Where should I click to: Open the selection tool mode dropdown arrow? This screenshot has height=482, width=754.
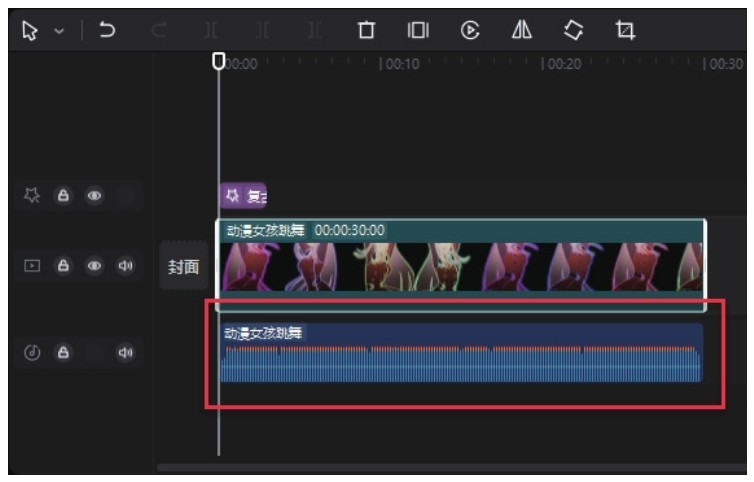pyautogui.click(x=59, y=31)
